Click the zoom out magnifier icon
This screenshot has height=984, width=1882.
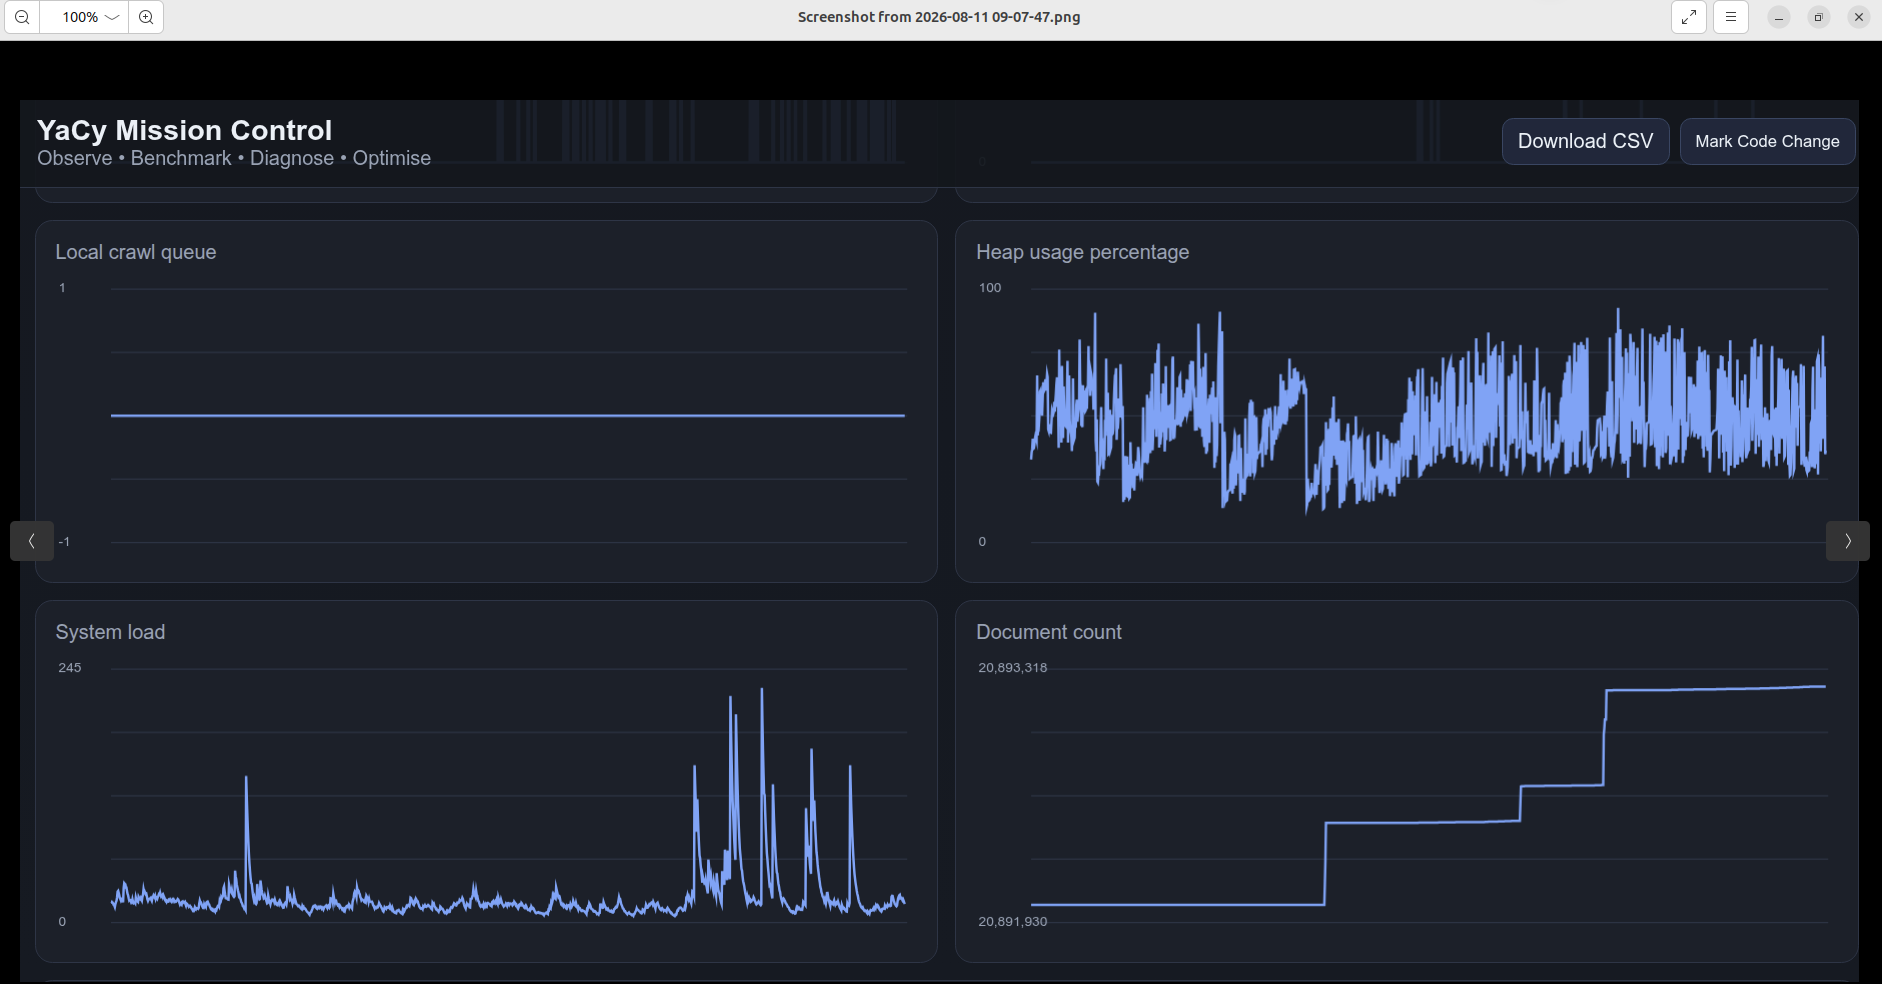(22, 17)
